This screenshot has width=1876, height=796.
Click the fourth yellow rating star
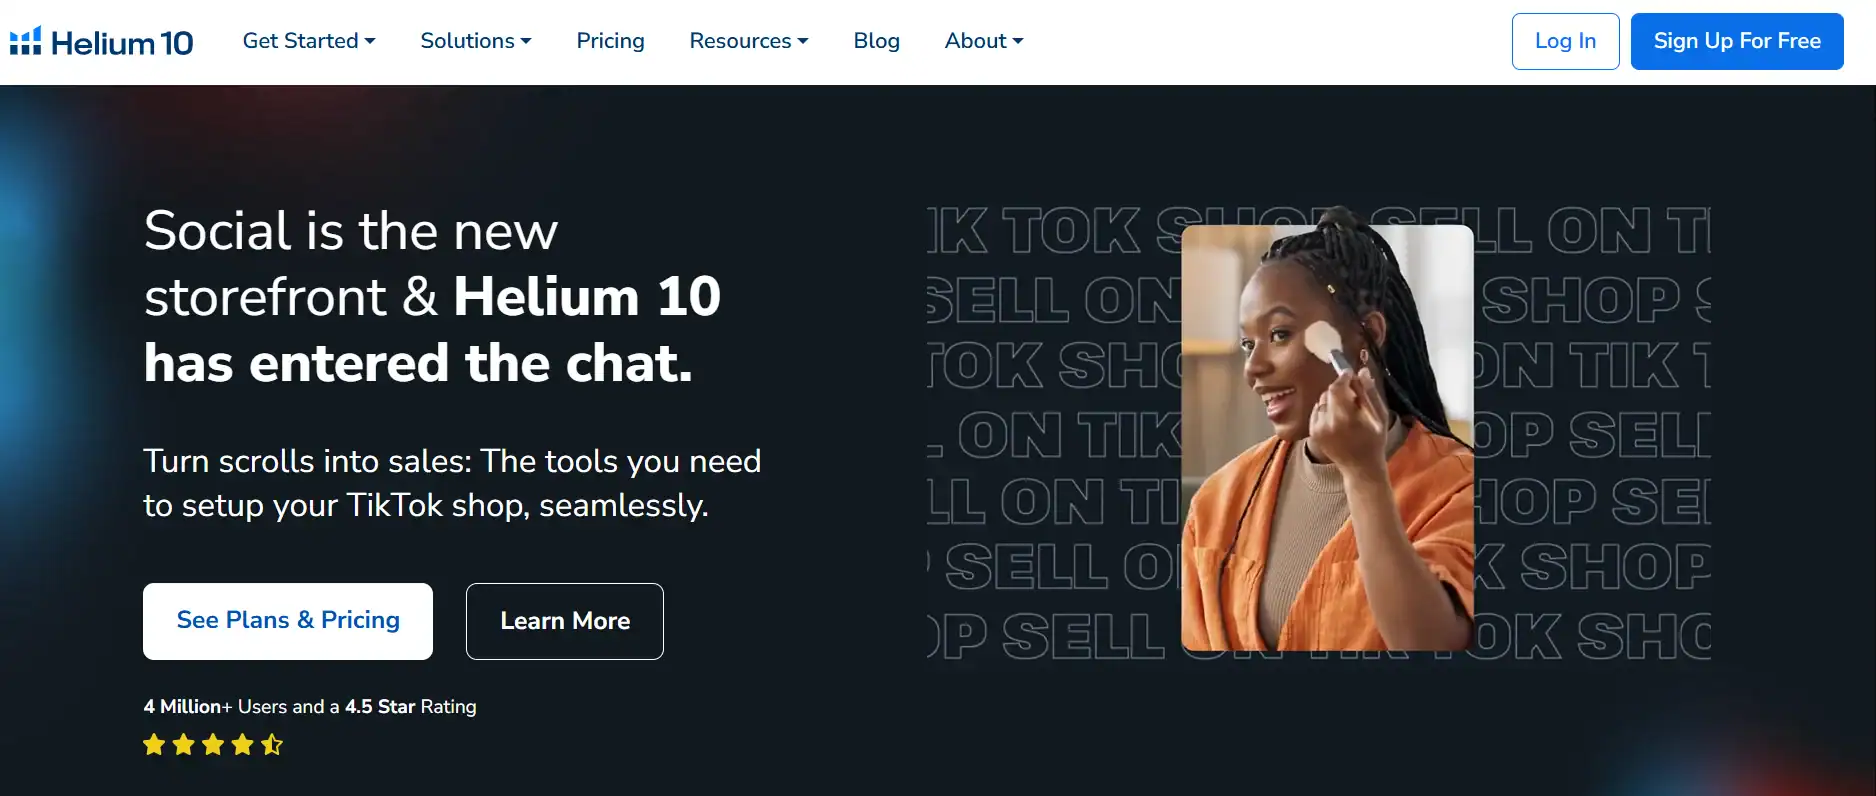[243, 744]
